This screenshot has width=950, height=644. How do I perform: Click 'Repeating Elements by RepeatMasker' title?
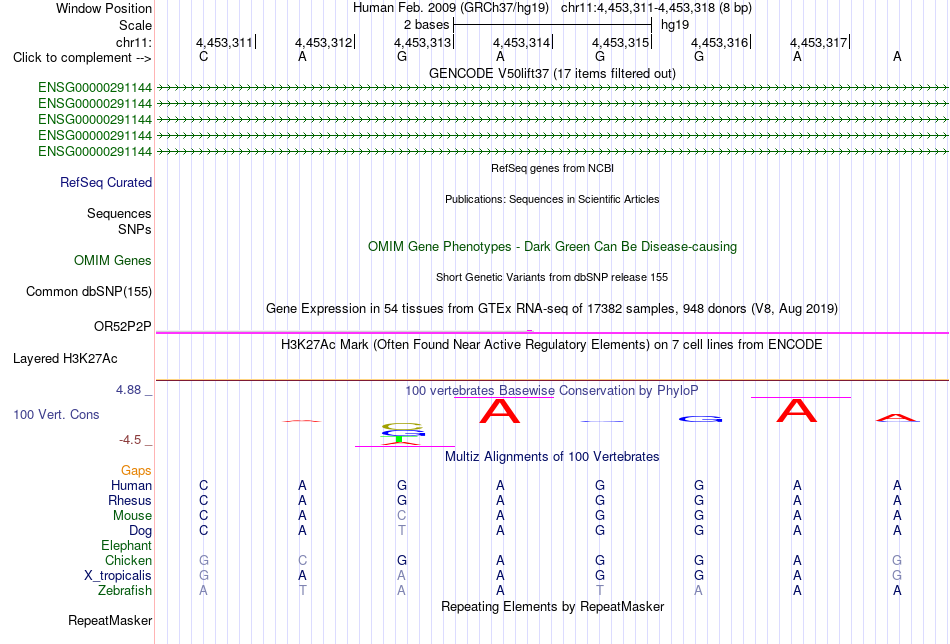pyautogui.click(x=552, y=606)
